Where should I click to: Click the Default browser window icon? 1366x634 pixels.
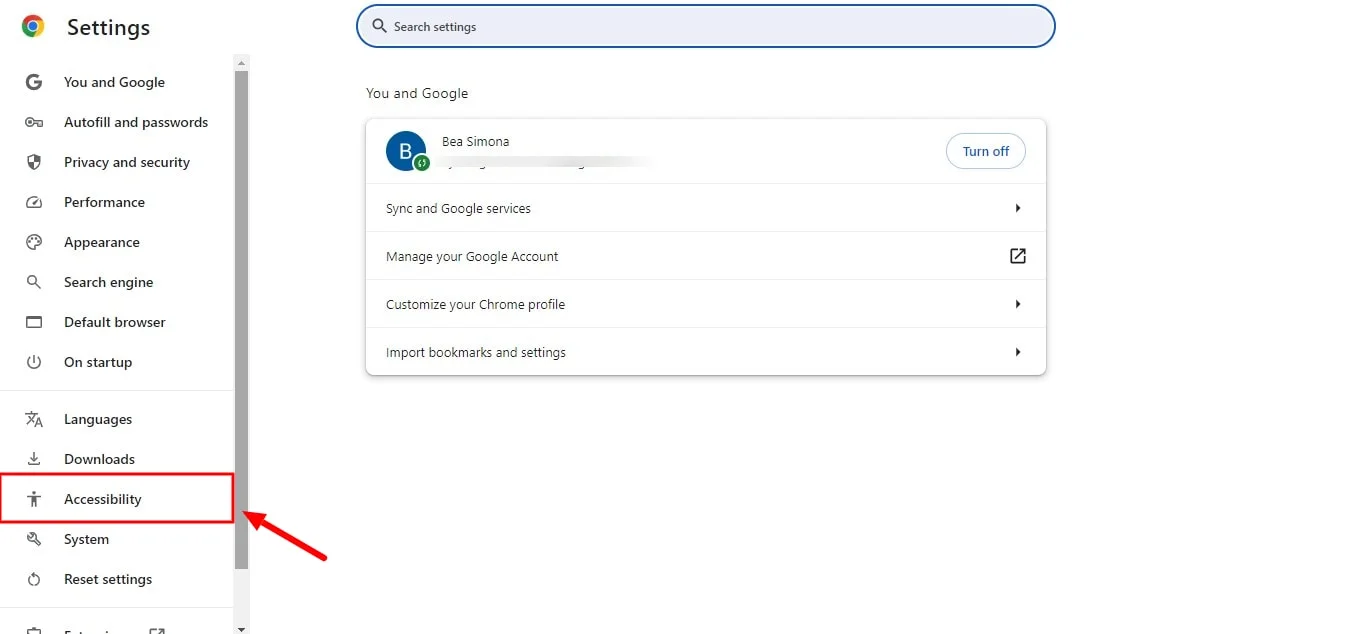click(x=34, y=322)
